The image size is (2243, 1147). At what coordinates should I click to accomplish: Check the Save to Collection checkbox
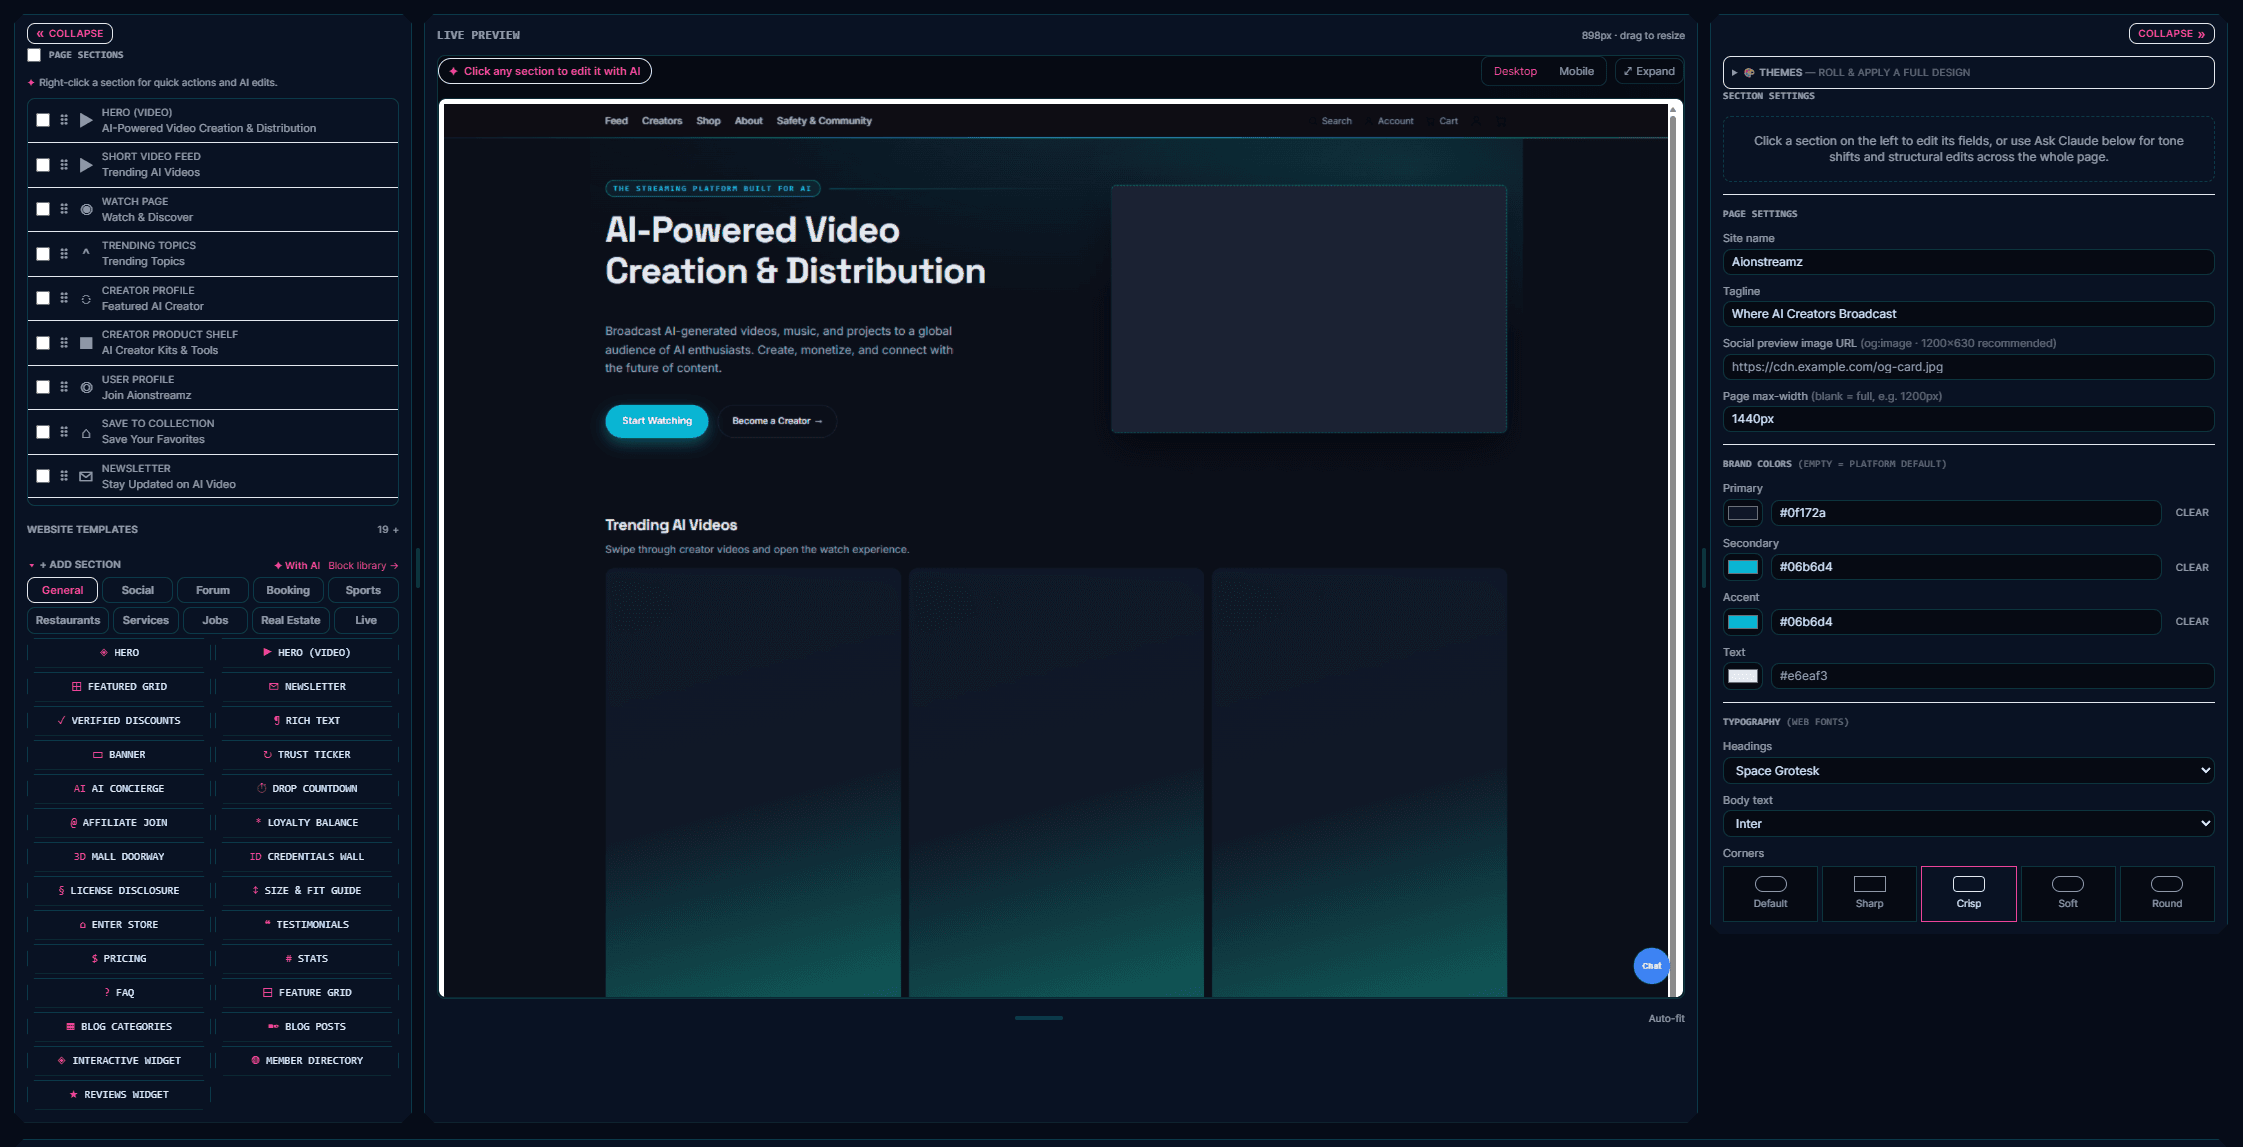click(x=43, y=432)
